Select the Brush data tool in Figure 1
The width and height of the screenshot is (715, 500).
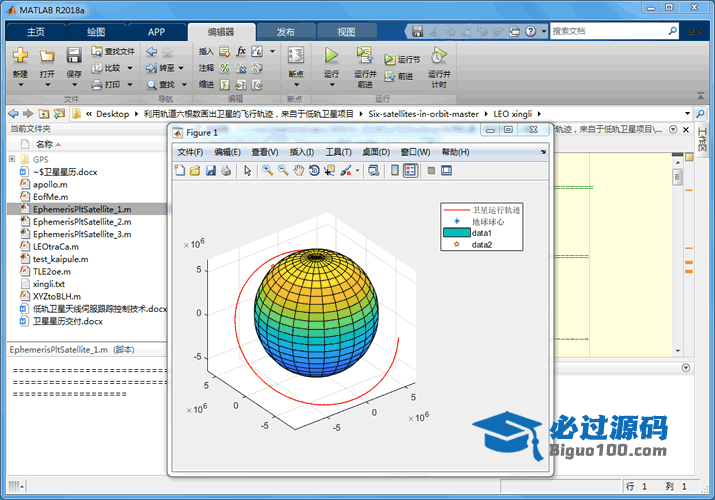click(346, 170)
